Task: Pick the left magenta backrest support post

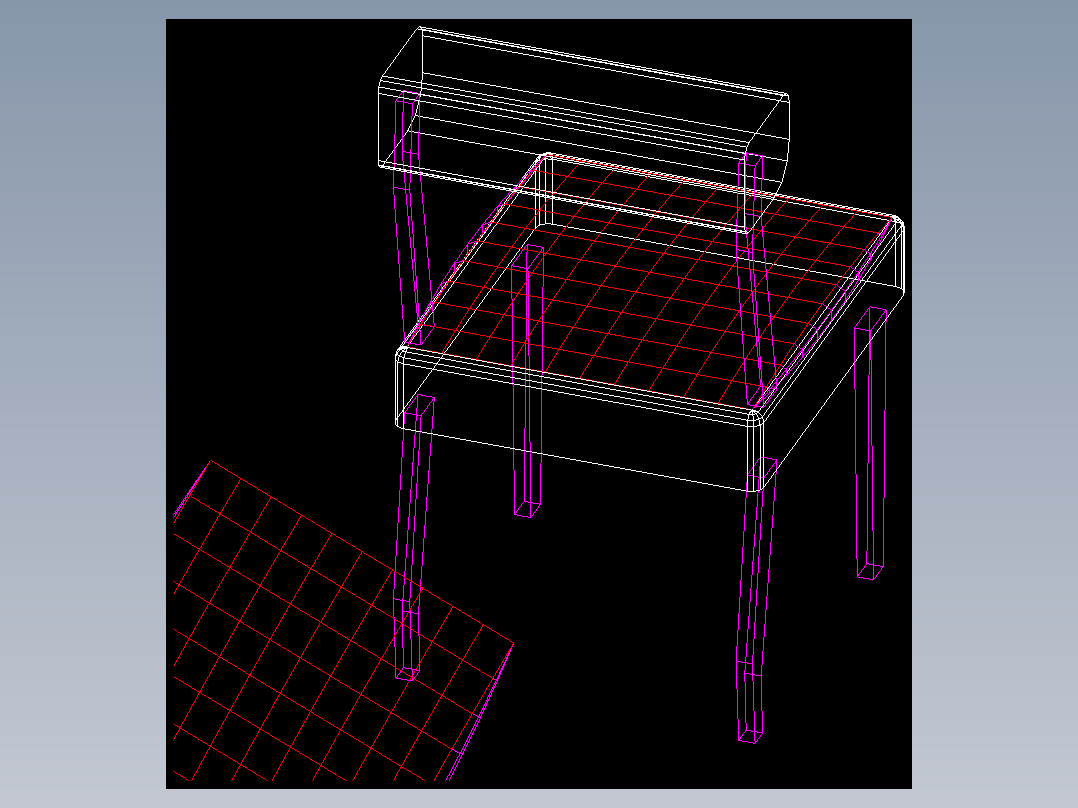Action: pyautogui.click(x=413, y=218)
